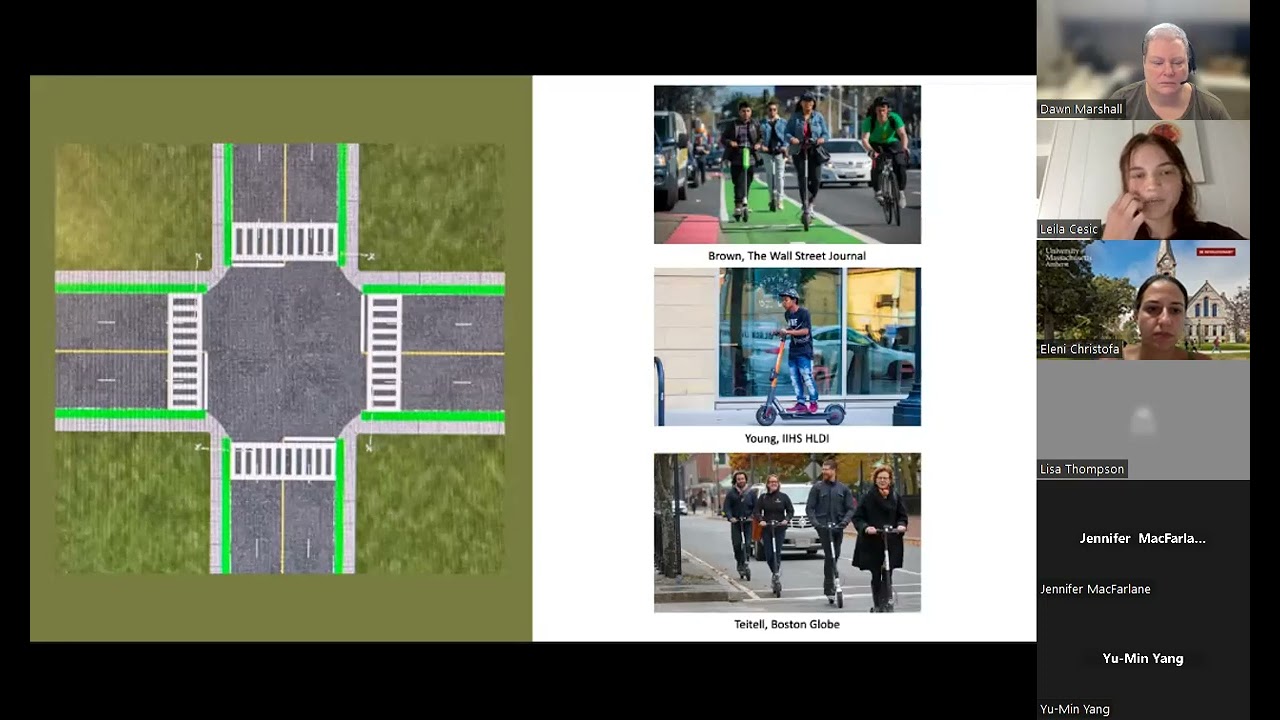
Task: Click the 'Leila Cesic' name label
Action: click(x=1069, y=229)
